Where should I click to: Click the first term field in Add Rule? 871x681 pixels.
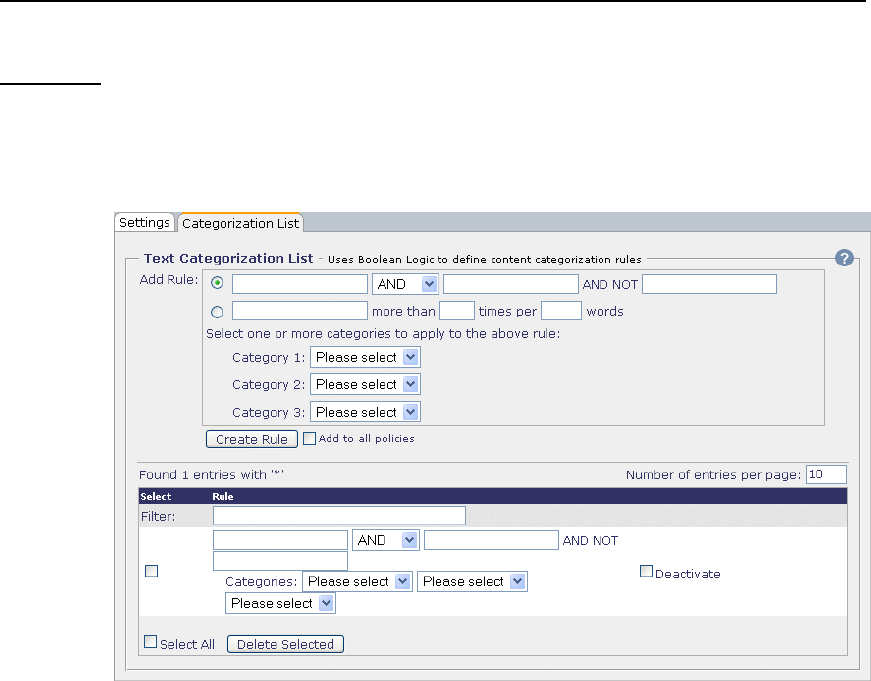pos(300,284)
